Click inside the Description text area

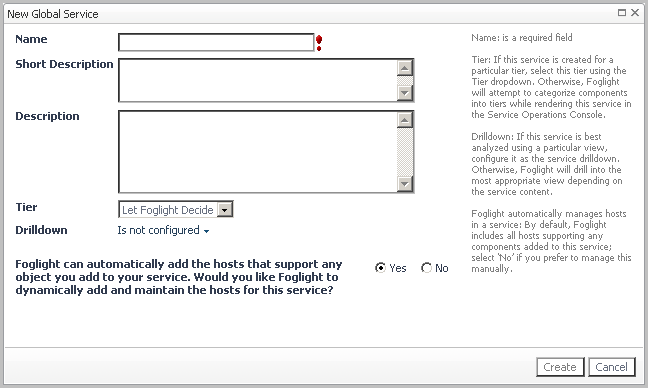(257, 152)
